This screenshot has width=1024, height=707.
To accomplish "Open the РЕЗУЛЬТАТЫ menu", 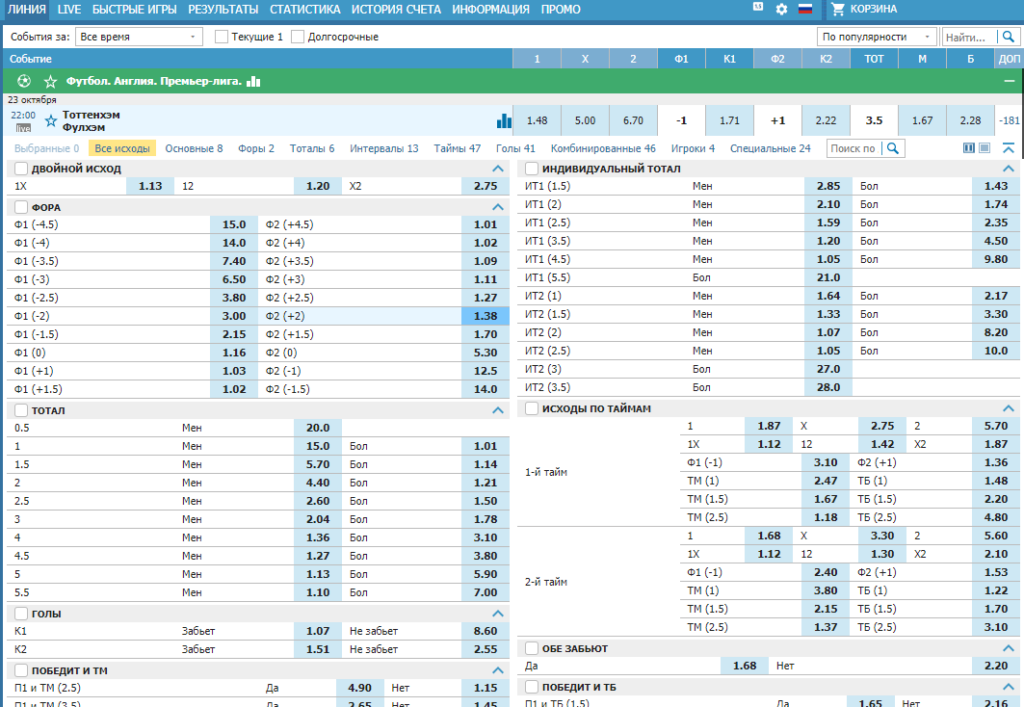I will 223,9.
